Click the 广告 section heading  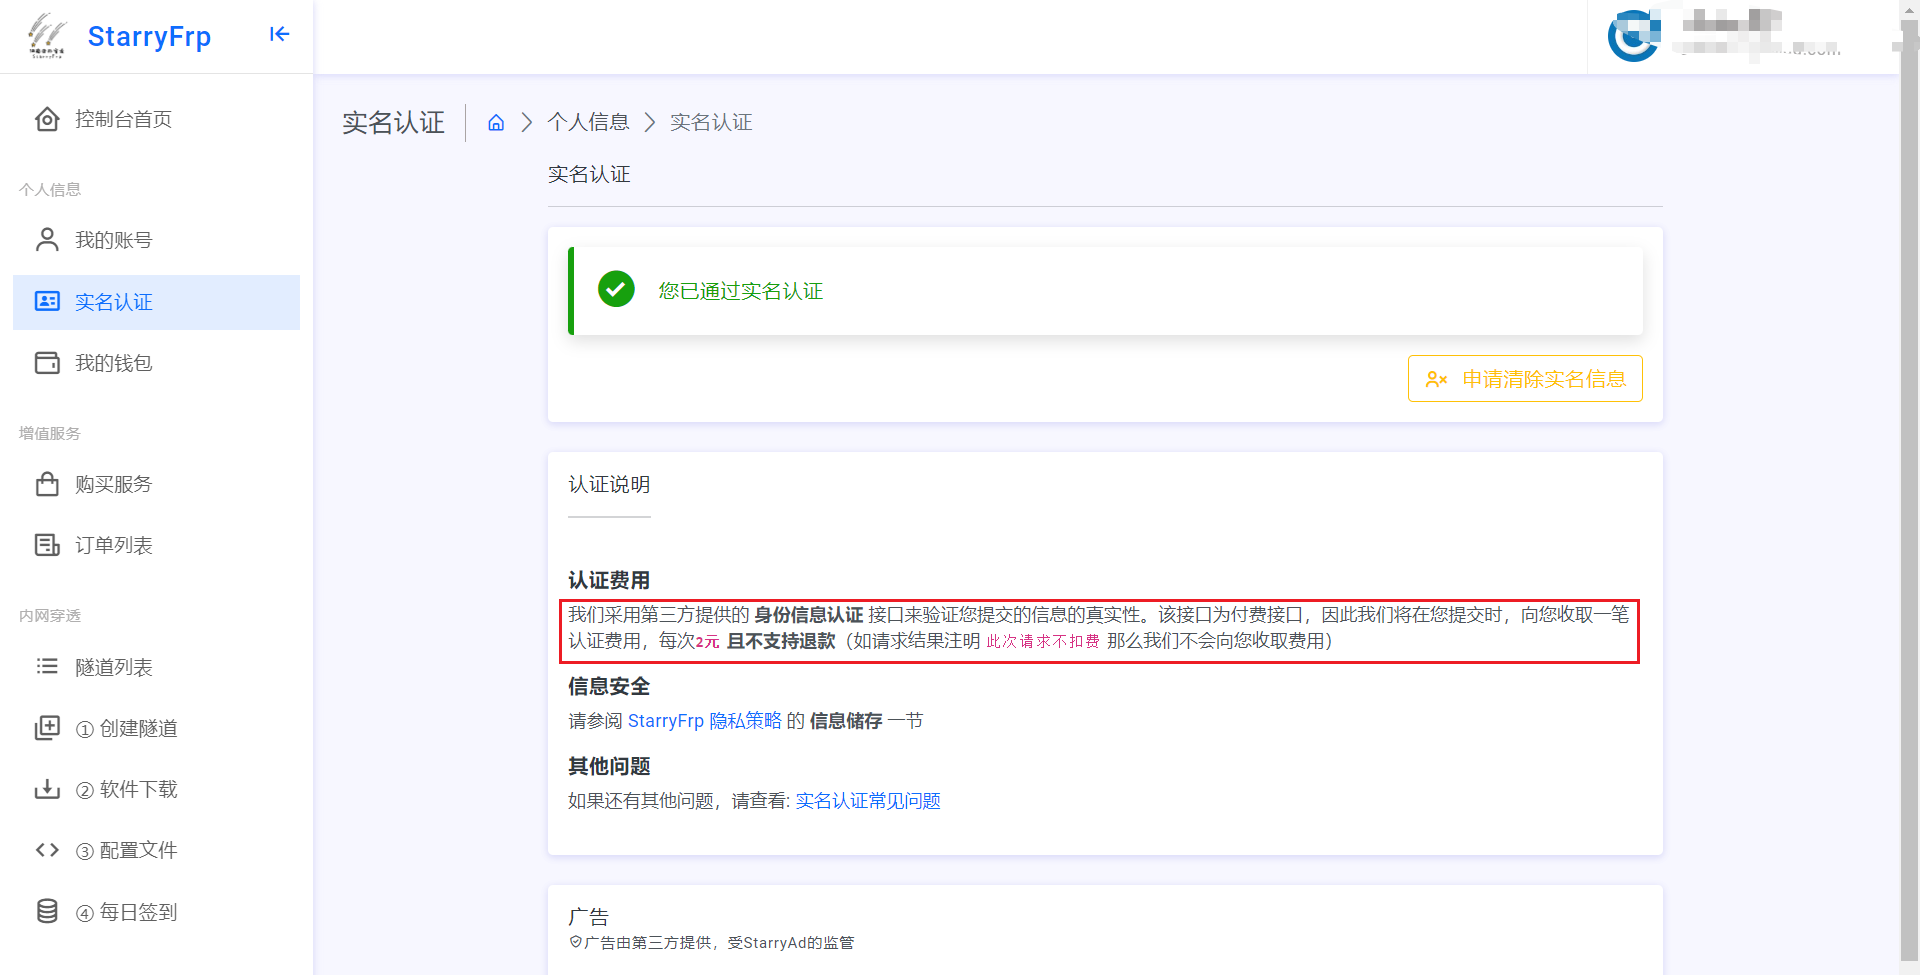[588, 916]
